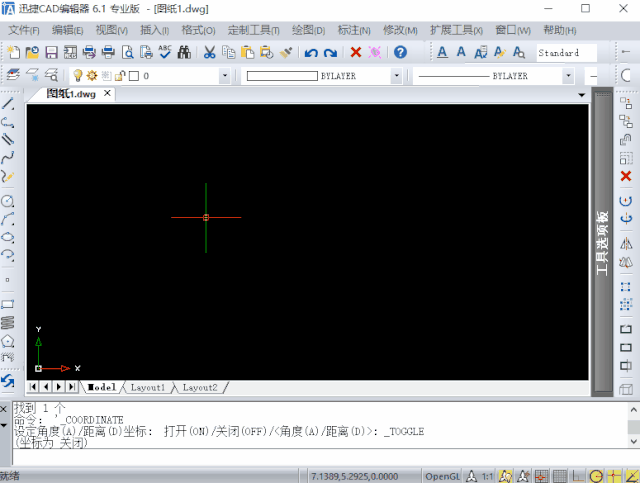This screenshot has width=640, height=483.
Task: Close the 图纸1.dwg document tab
Action: (x=107, y=93)
